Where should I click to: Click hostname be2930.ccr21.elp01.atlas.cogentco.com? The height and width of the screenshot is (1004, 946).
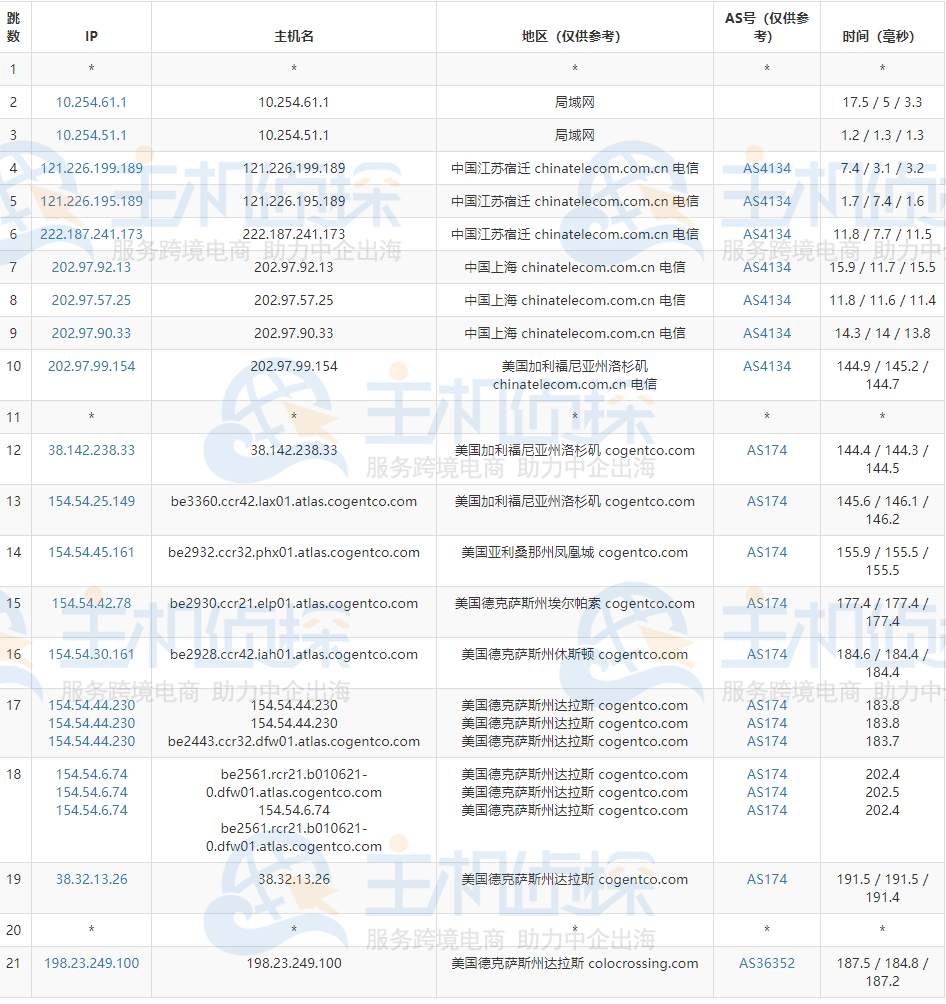(293, 603)
